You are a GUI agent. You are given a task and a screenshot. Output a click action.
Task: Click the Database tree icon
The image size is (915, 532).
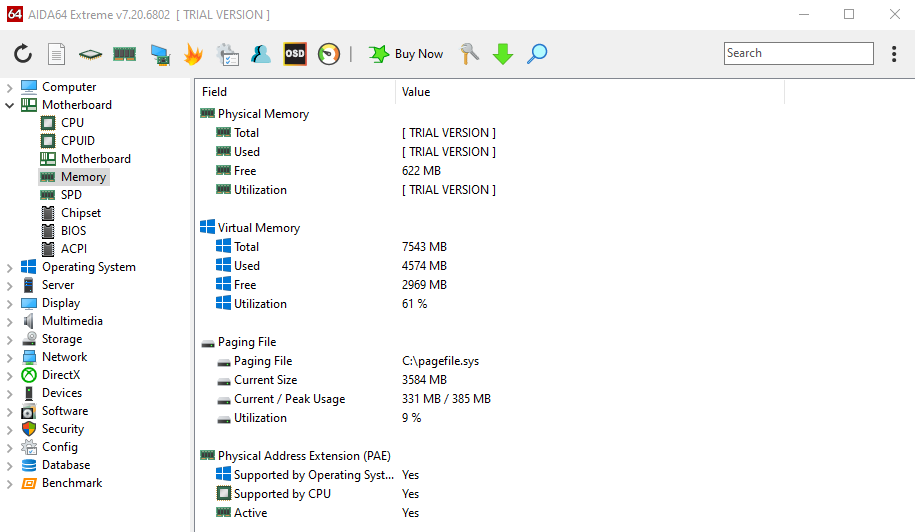click(x=29, y=465)
